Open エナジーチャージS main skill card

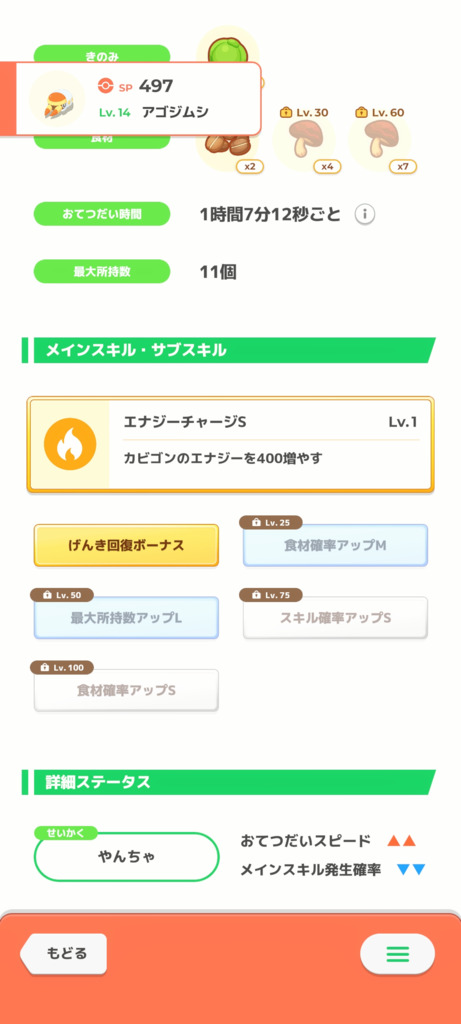click(230, 444)
